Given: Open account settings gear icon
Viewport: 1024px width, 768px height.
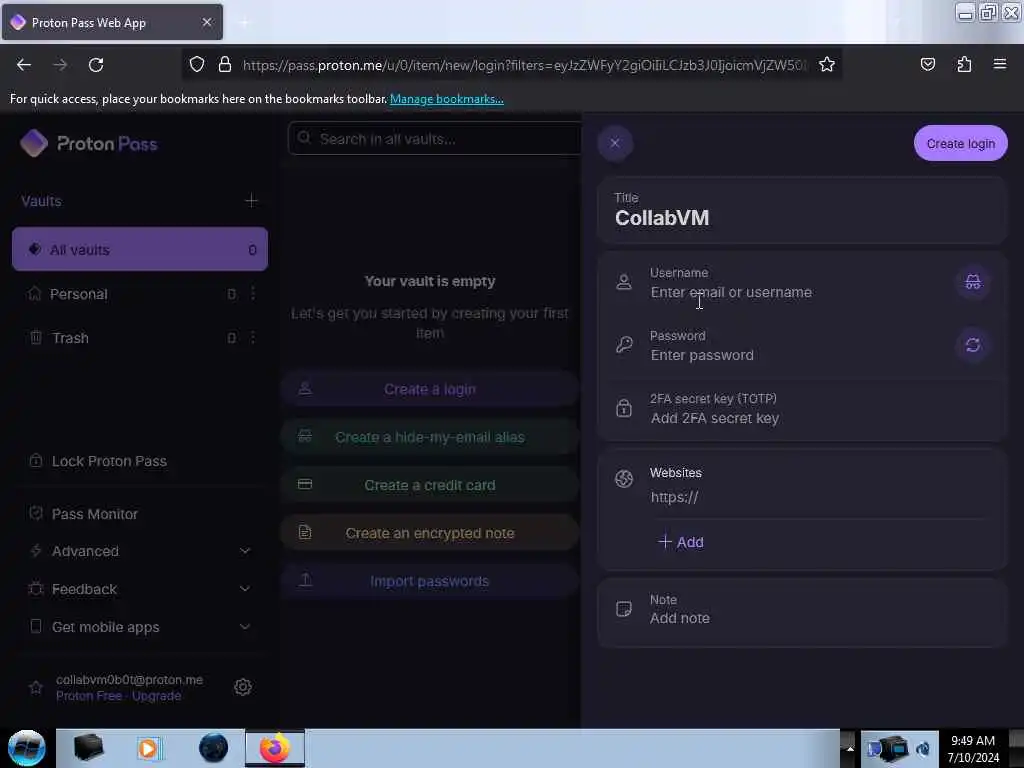Looking at the screenshot, I should (x=243, y=687).
